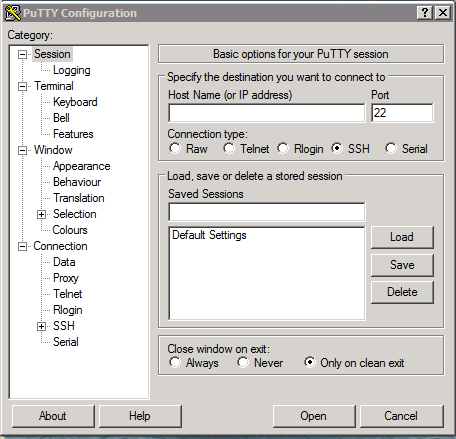Screen dimensions: 456x439
Task: Click the Host Name input field
Action: (x=267, y=113)
